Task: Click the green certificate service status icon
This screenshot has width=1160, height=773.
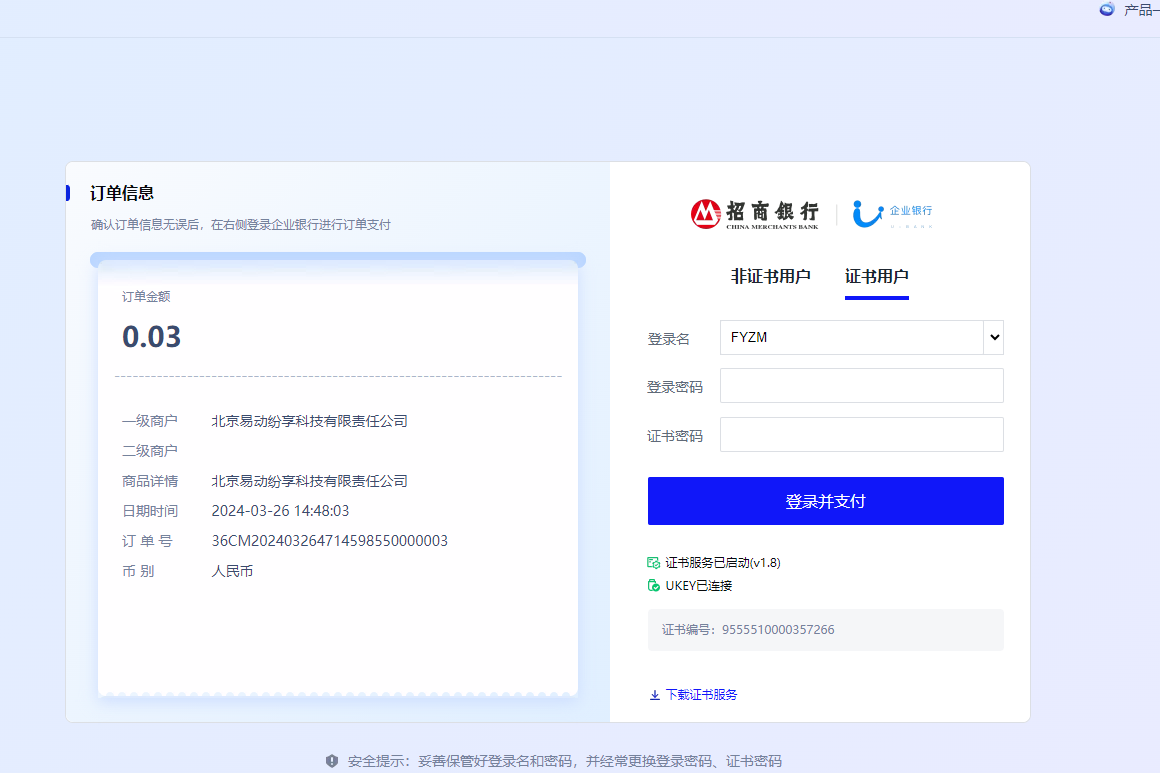Action: click(653, 562)
